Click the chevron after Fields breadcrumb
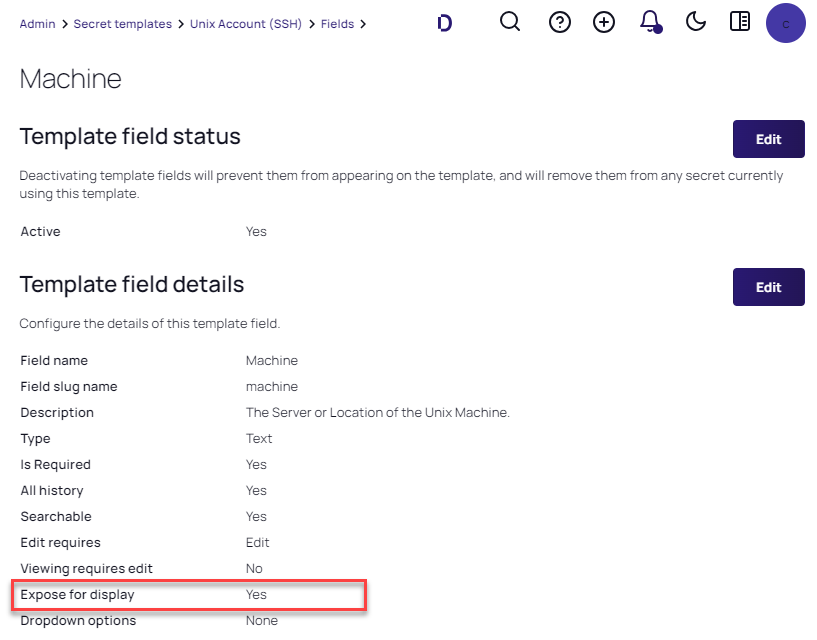The height and width of the screenshot is (640, 817). (x=363, y=24)
